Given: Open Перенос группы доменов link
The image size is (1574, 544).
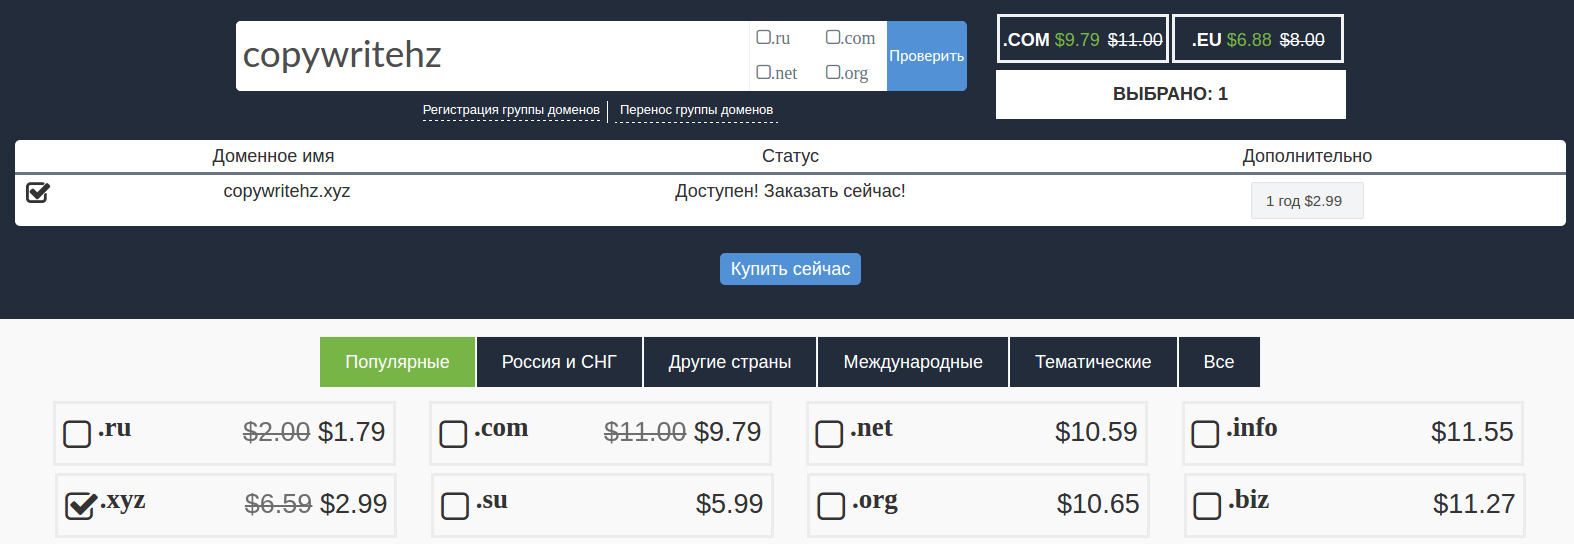Looking at the screenshot, I should coord(696,110).
